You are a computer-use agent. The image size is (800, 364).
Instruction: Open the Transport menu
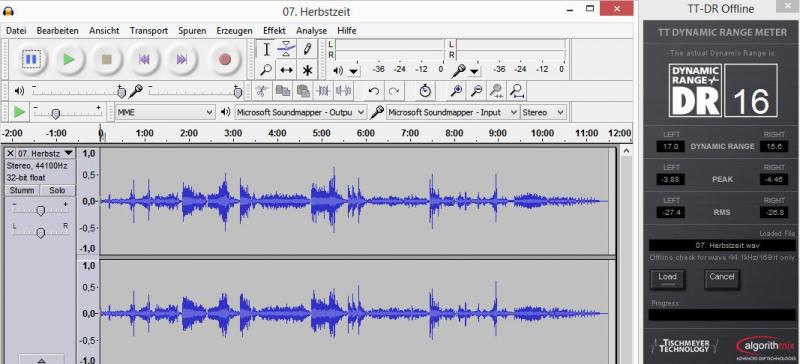pyautogui.click(x=148, y=31)
